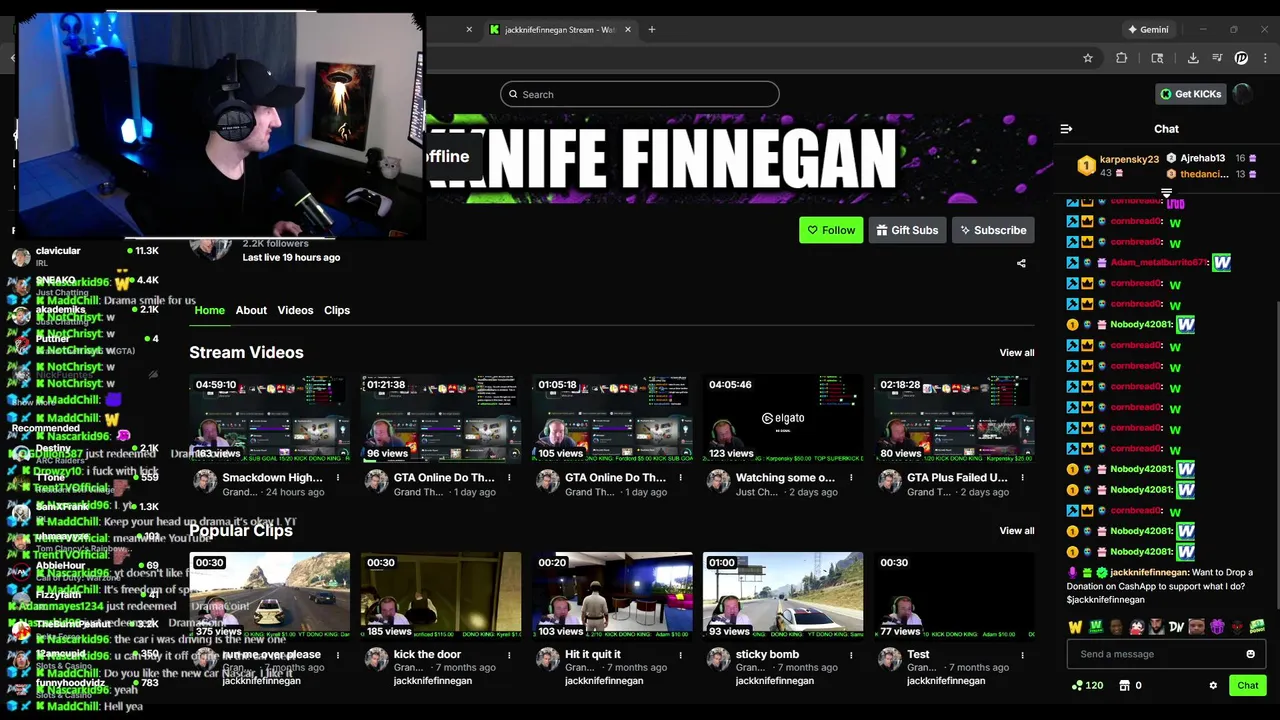Click Adam_metalburrito67 username in chat

1159,262
